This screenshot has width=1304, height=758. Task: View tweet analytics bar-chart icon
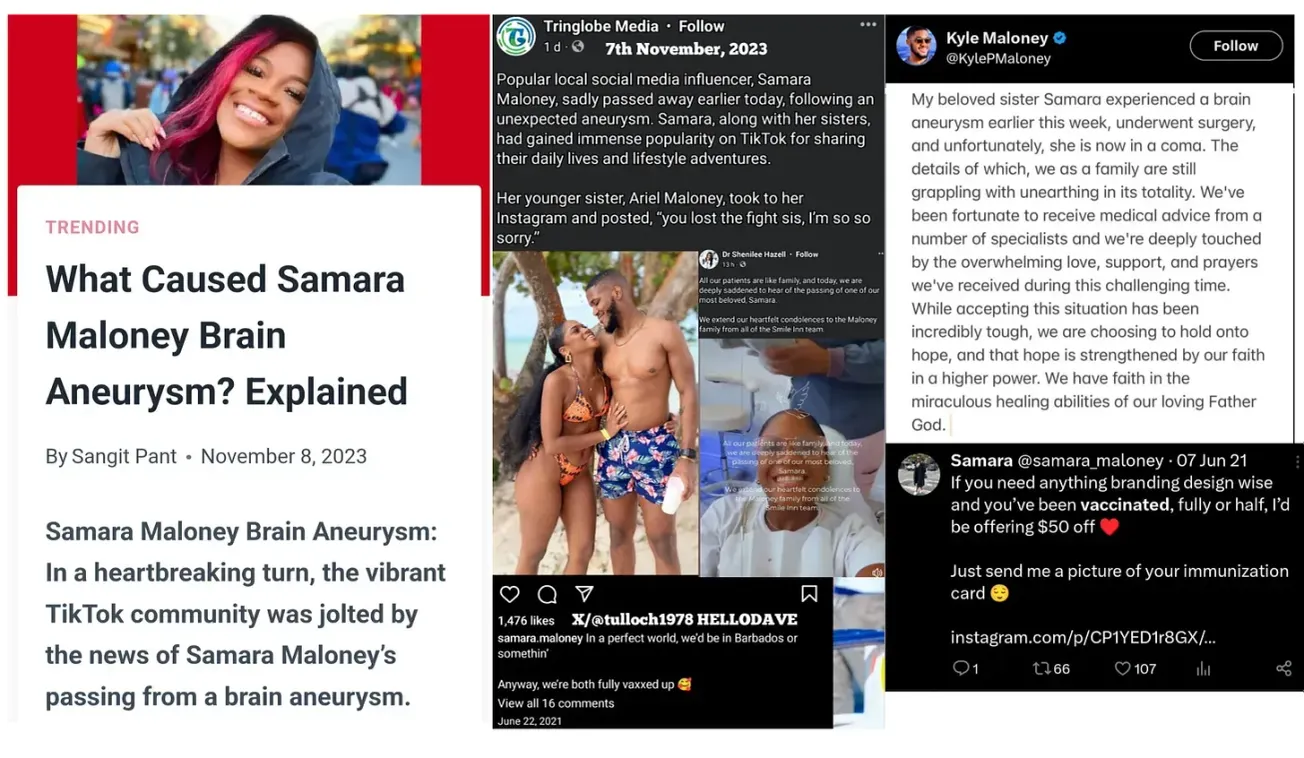click(1204, 668)
